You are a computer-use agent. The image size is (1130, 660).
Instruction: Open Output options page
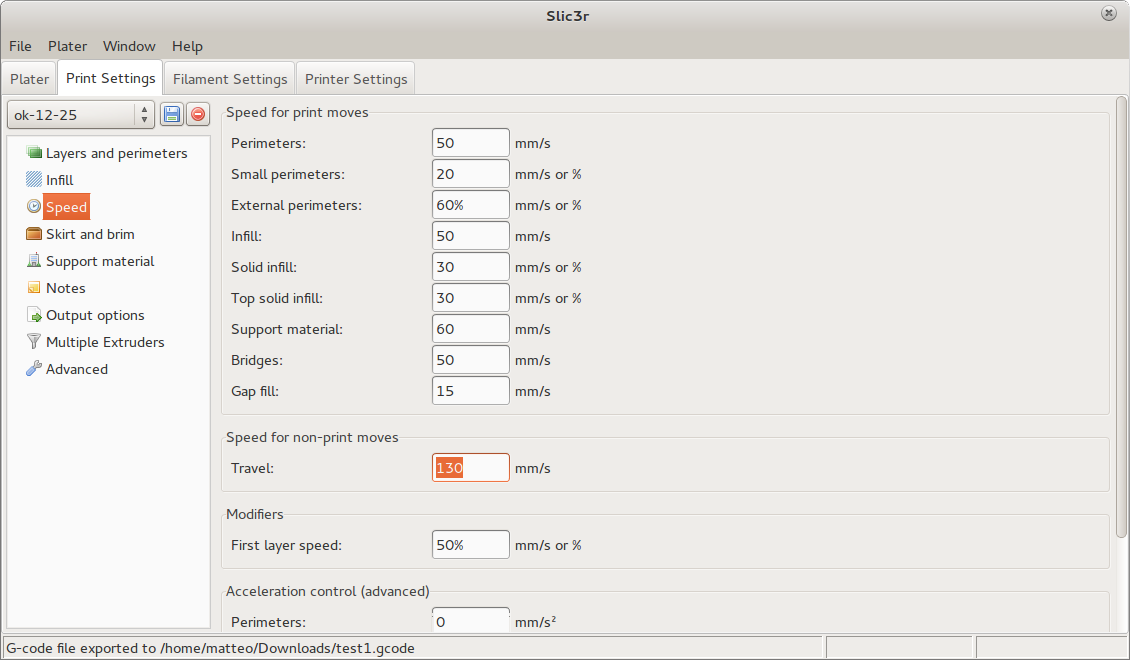95,315
